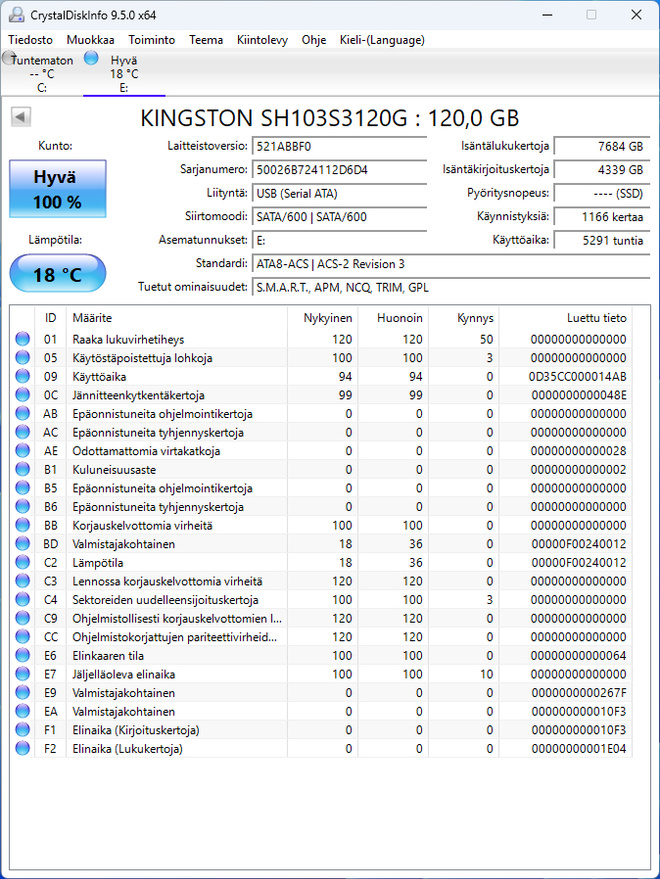
Task: Click the Isäntäkirjoituskertoja value 4339 GB
Action: point(602,170)
